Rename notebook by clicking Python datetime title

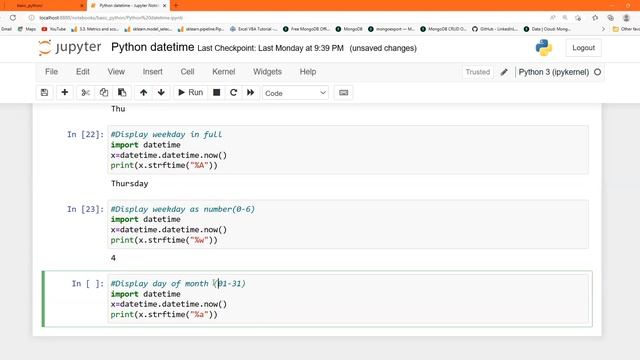(x=152, y=47)
